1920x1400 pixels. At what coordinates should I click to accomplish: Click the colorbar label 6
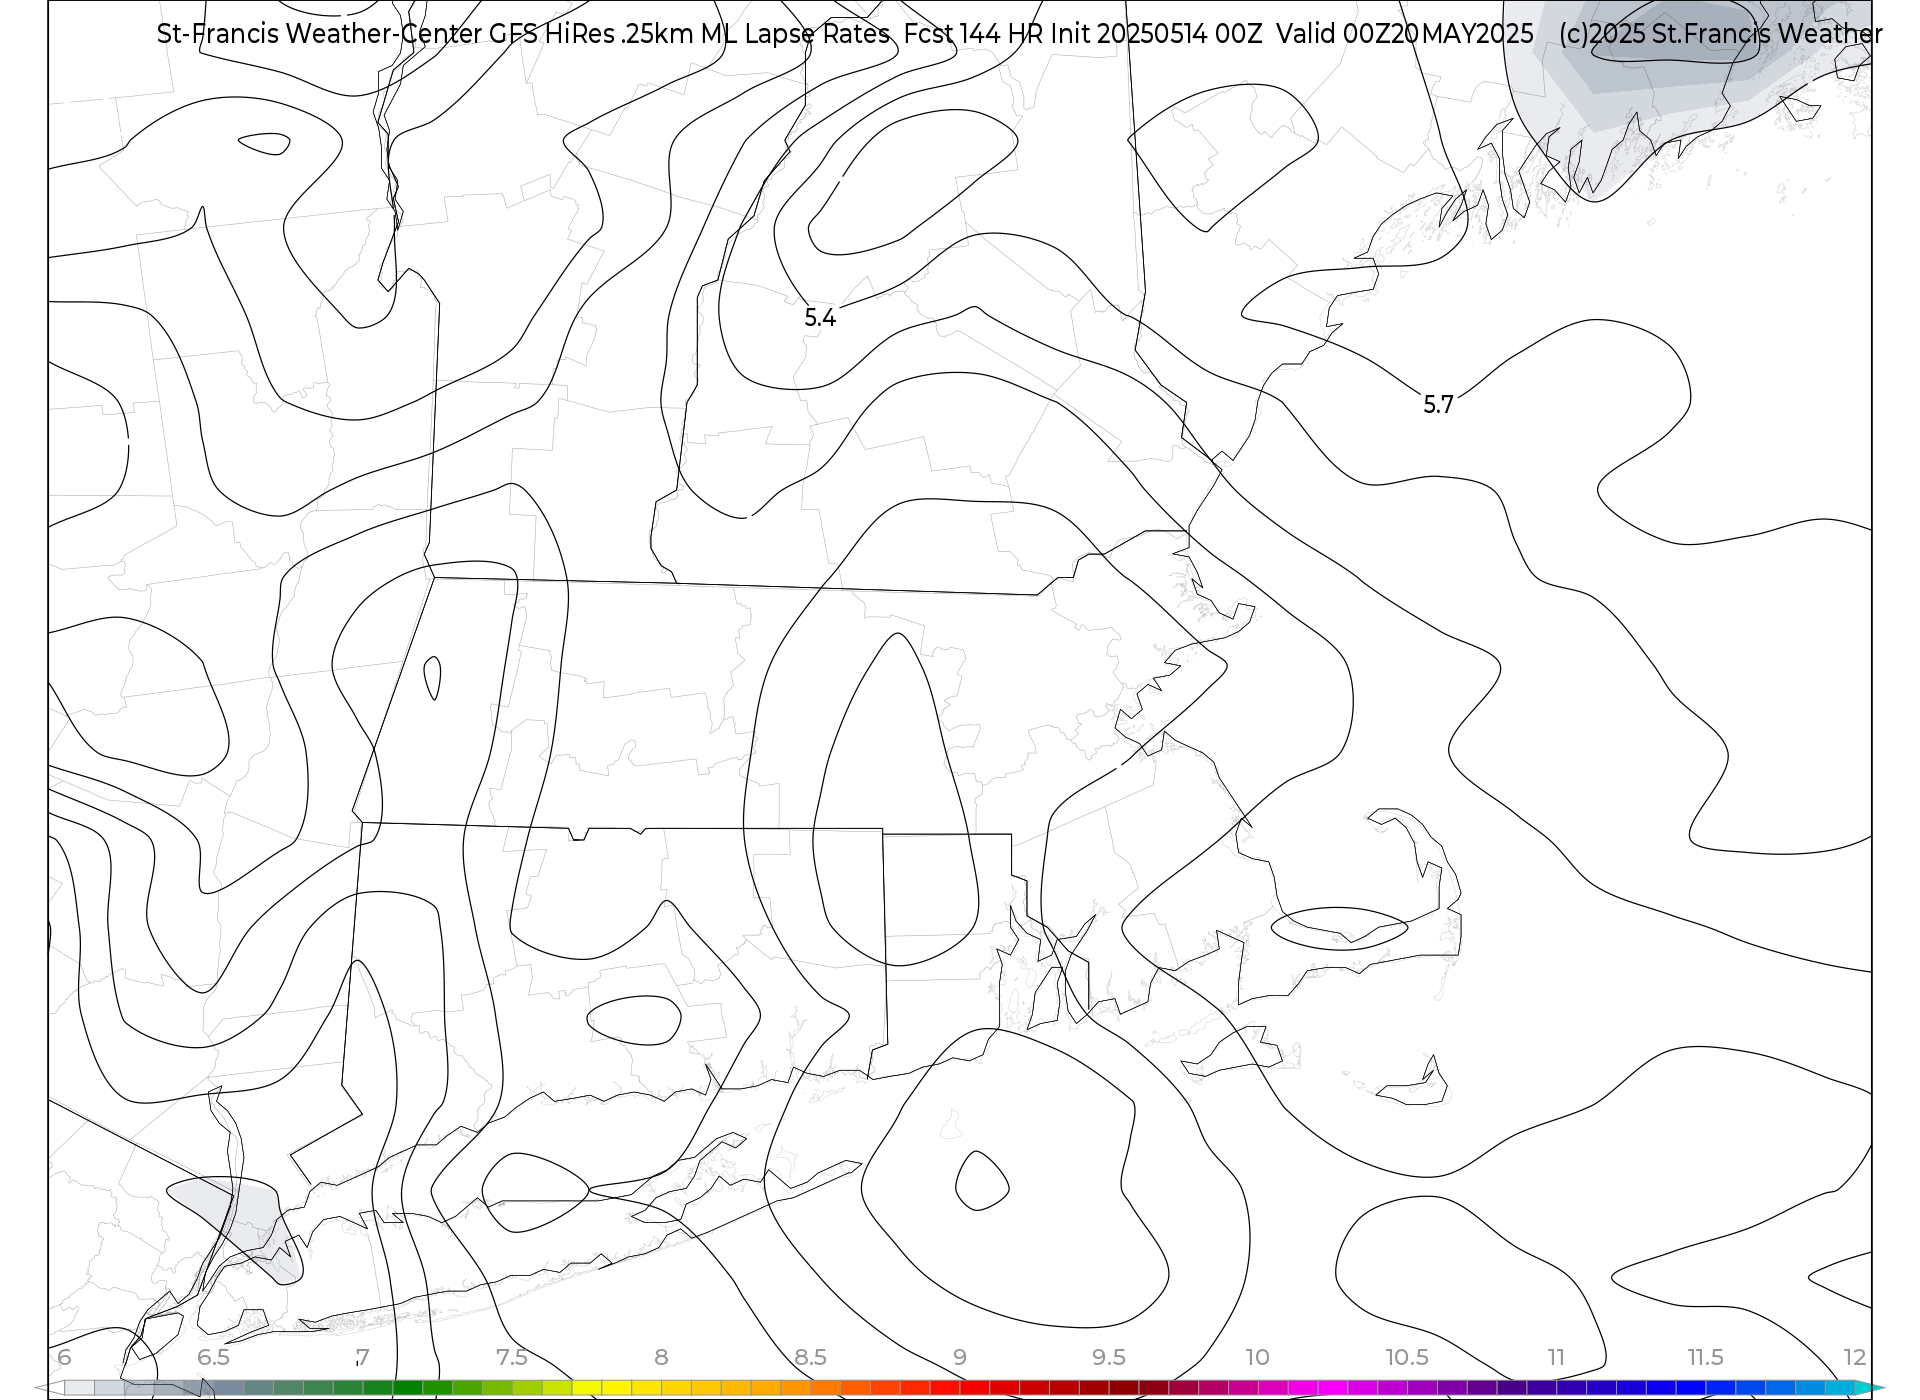tap(64, 1357)
